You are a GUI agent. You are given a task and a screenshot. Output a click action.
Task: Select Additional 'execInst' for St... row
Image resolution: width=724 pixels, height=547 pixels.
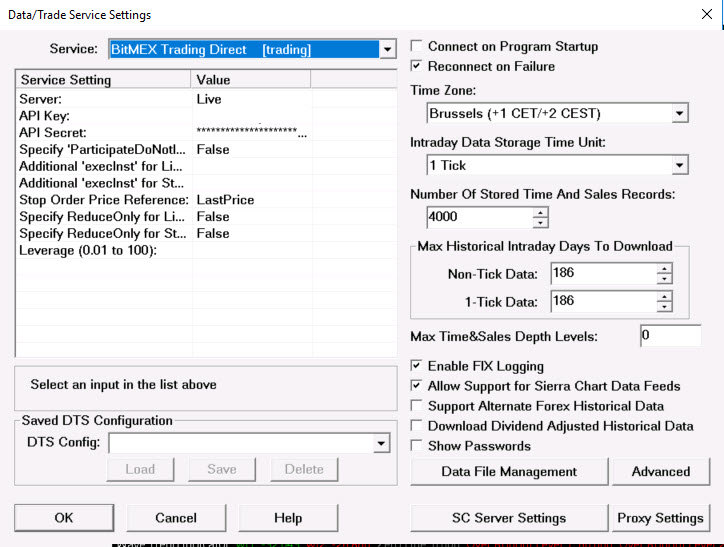click(x=206, y=183)
